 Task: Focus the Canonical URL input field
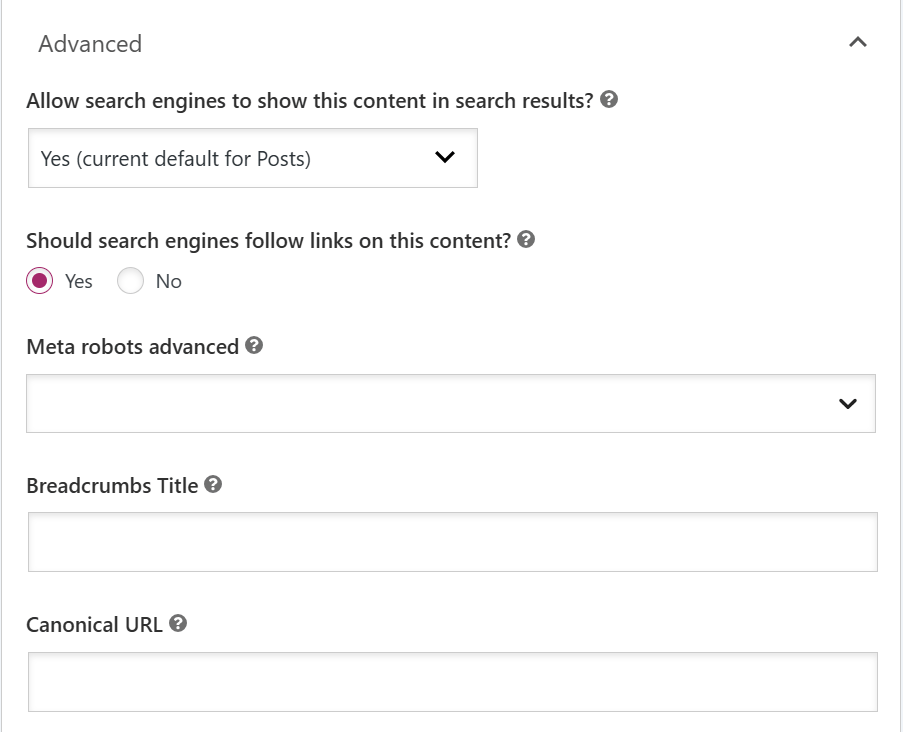coord(450,681)
